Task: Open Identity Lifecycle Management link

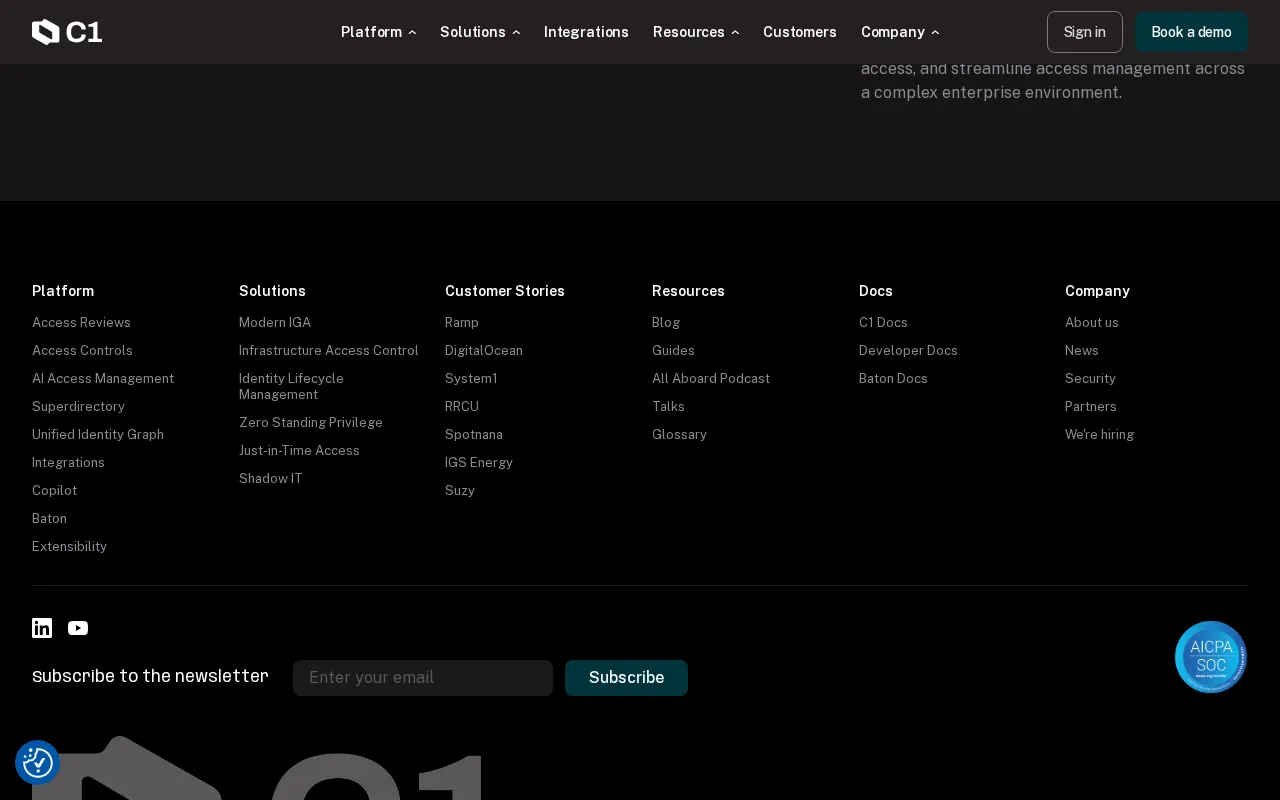Action: [x=291, y=386]
